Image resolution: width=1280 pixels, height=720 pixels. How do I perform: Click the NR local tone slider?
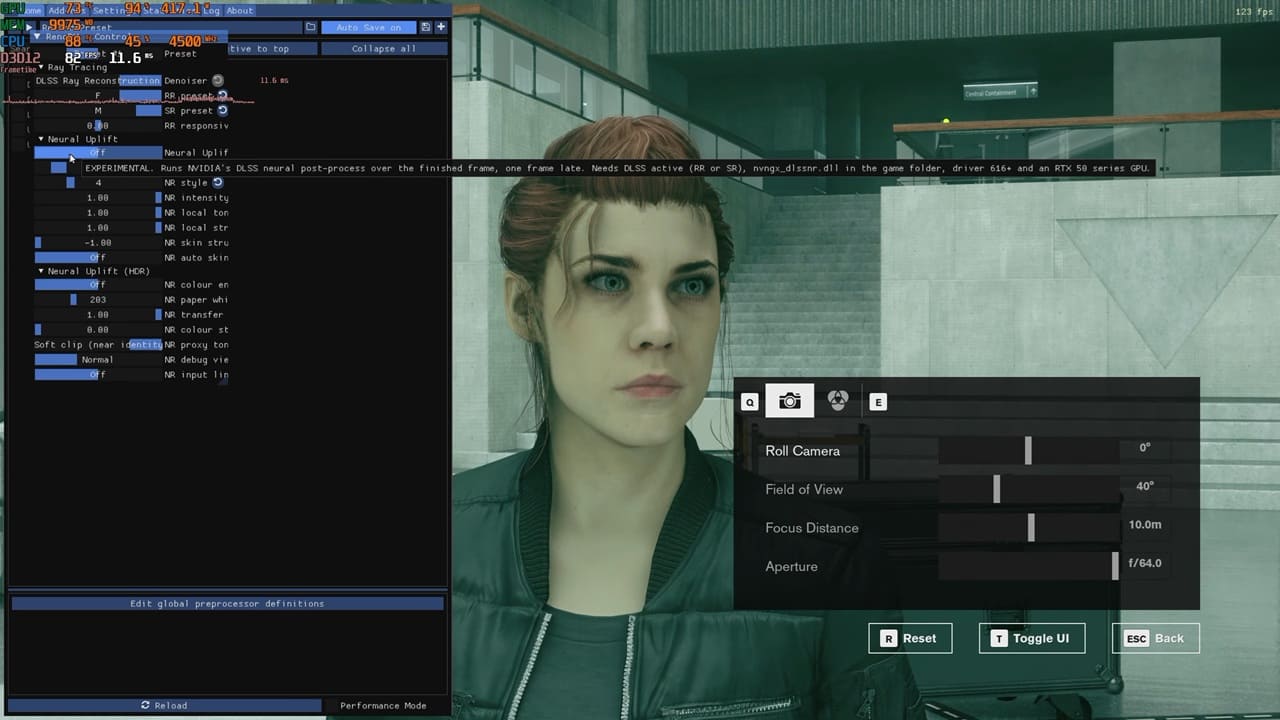click(x=97, y=213)
